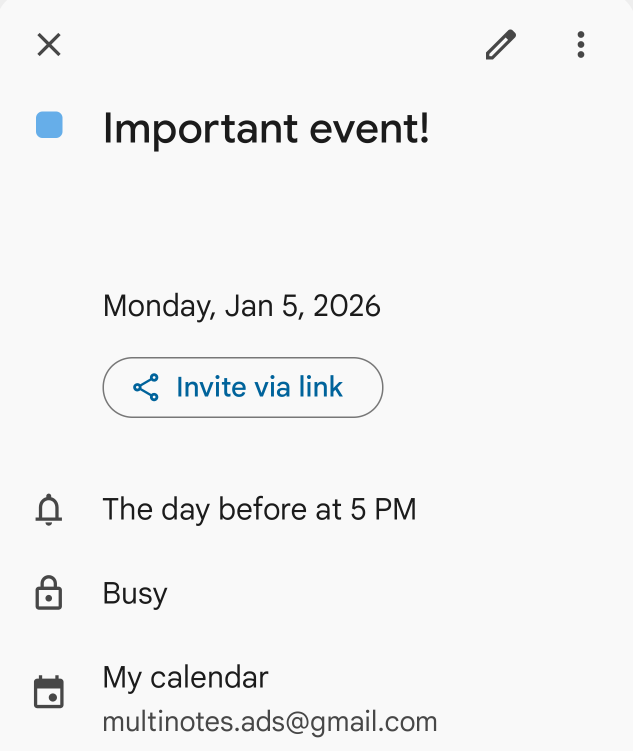Click the lock availability icon
Image resolution: width=633 pixels, height=751 pixels.
click(48, 594)
